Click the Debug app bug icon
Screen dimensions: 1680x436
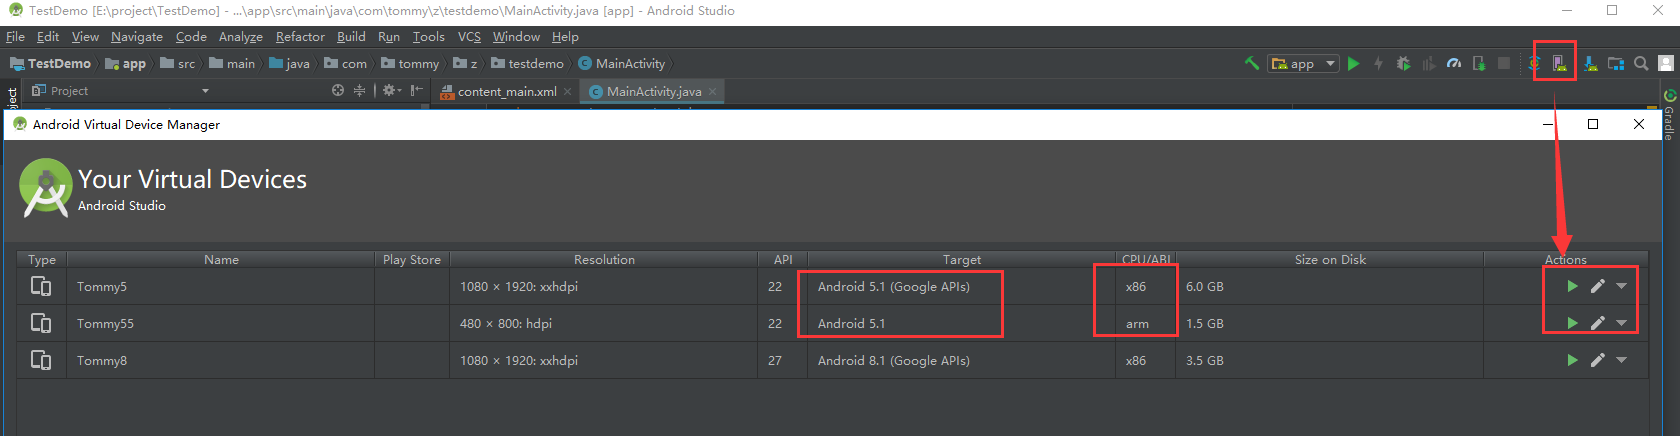tap(1403, 63)
